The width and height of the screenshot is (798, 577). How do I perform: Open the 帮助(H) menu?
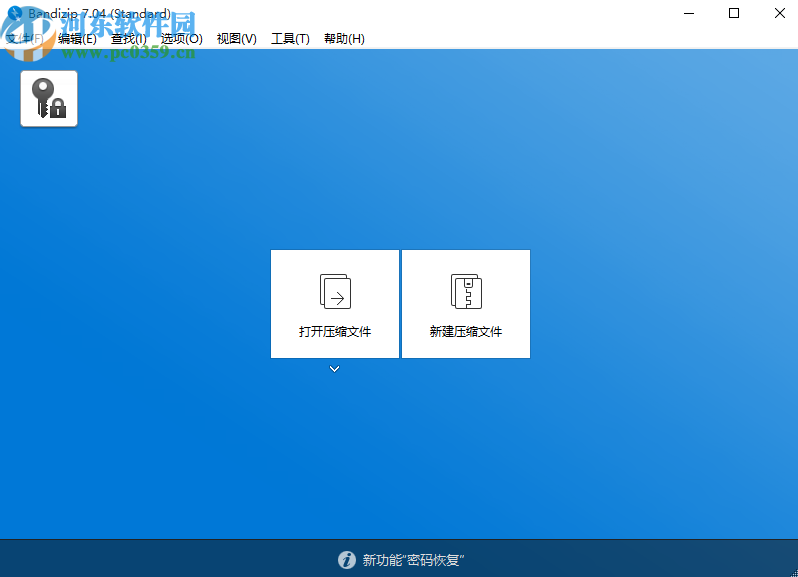345,39
